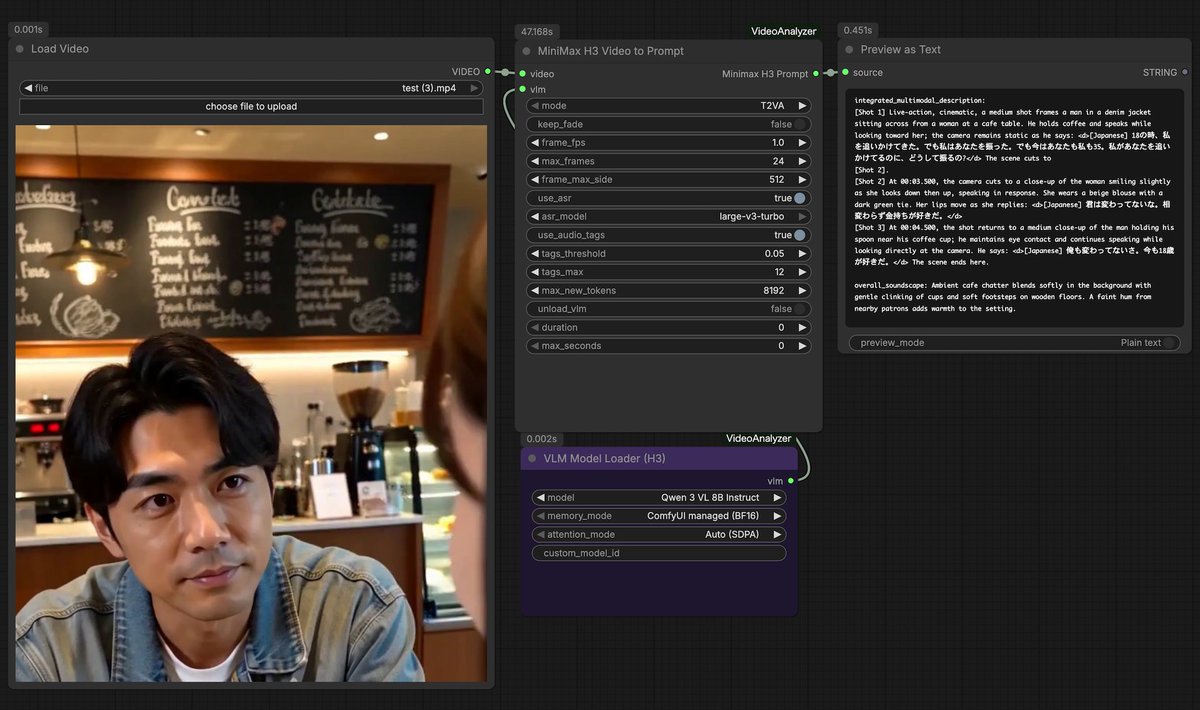This screenshot has height=710, width=1200.
Task: Decrease max_frames with its left arrow
Action: pos(534,161)
